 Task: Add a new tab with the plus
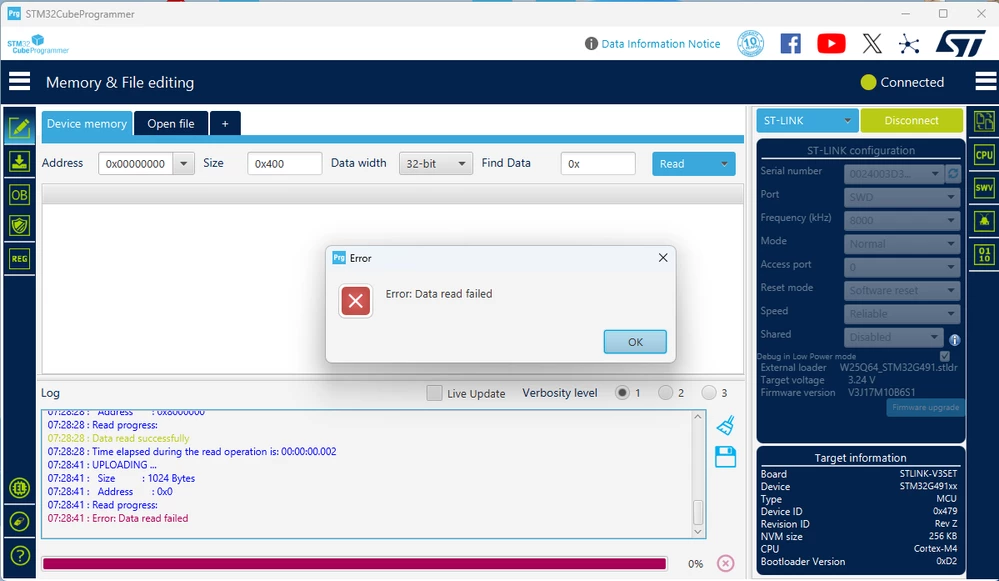tap(225, 124)
